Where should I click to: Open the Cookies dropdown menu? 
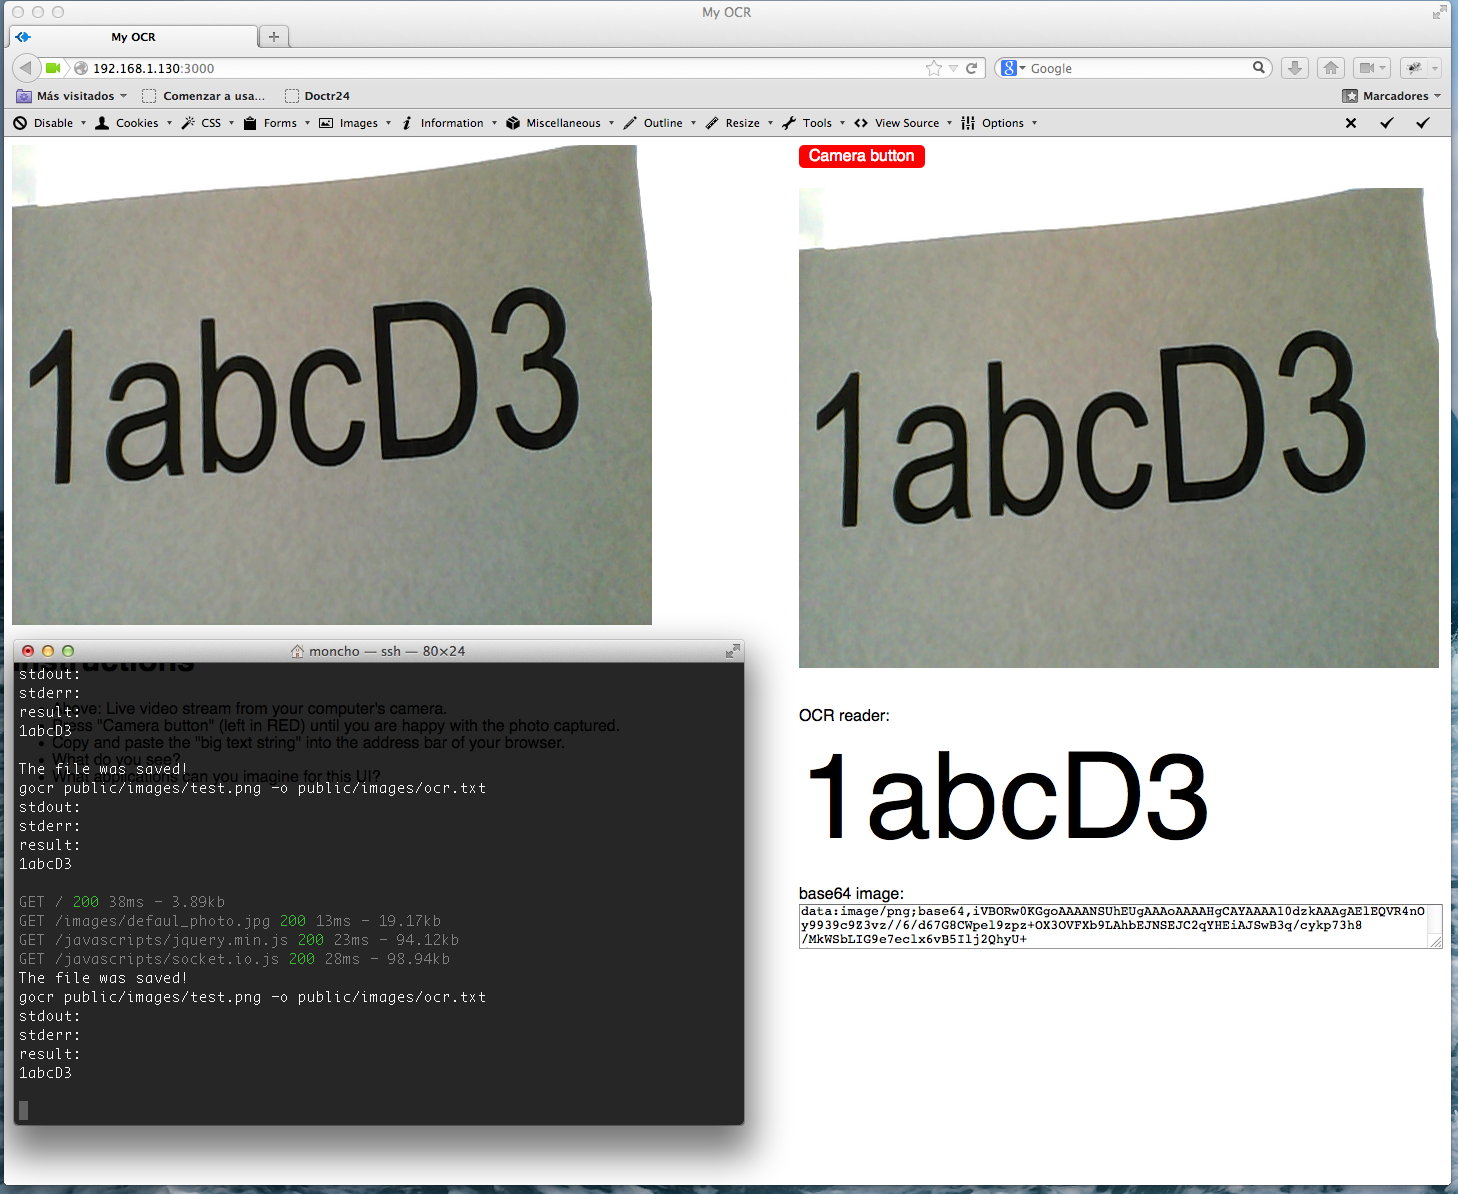134,123
